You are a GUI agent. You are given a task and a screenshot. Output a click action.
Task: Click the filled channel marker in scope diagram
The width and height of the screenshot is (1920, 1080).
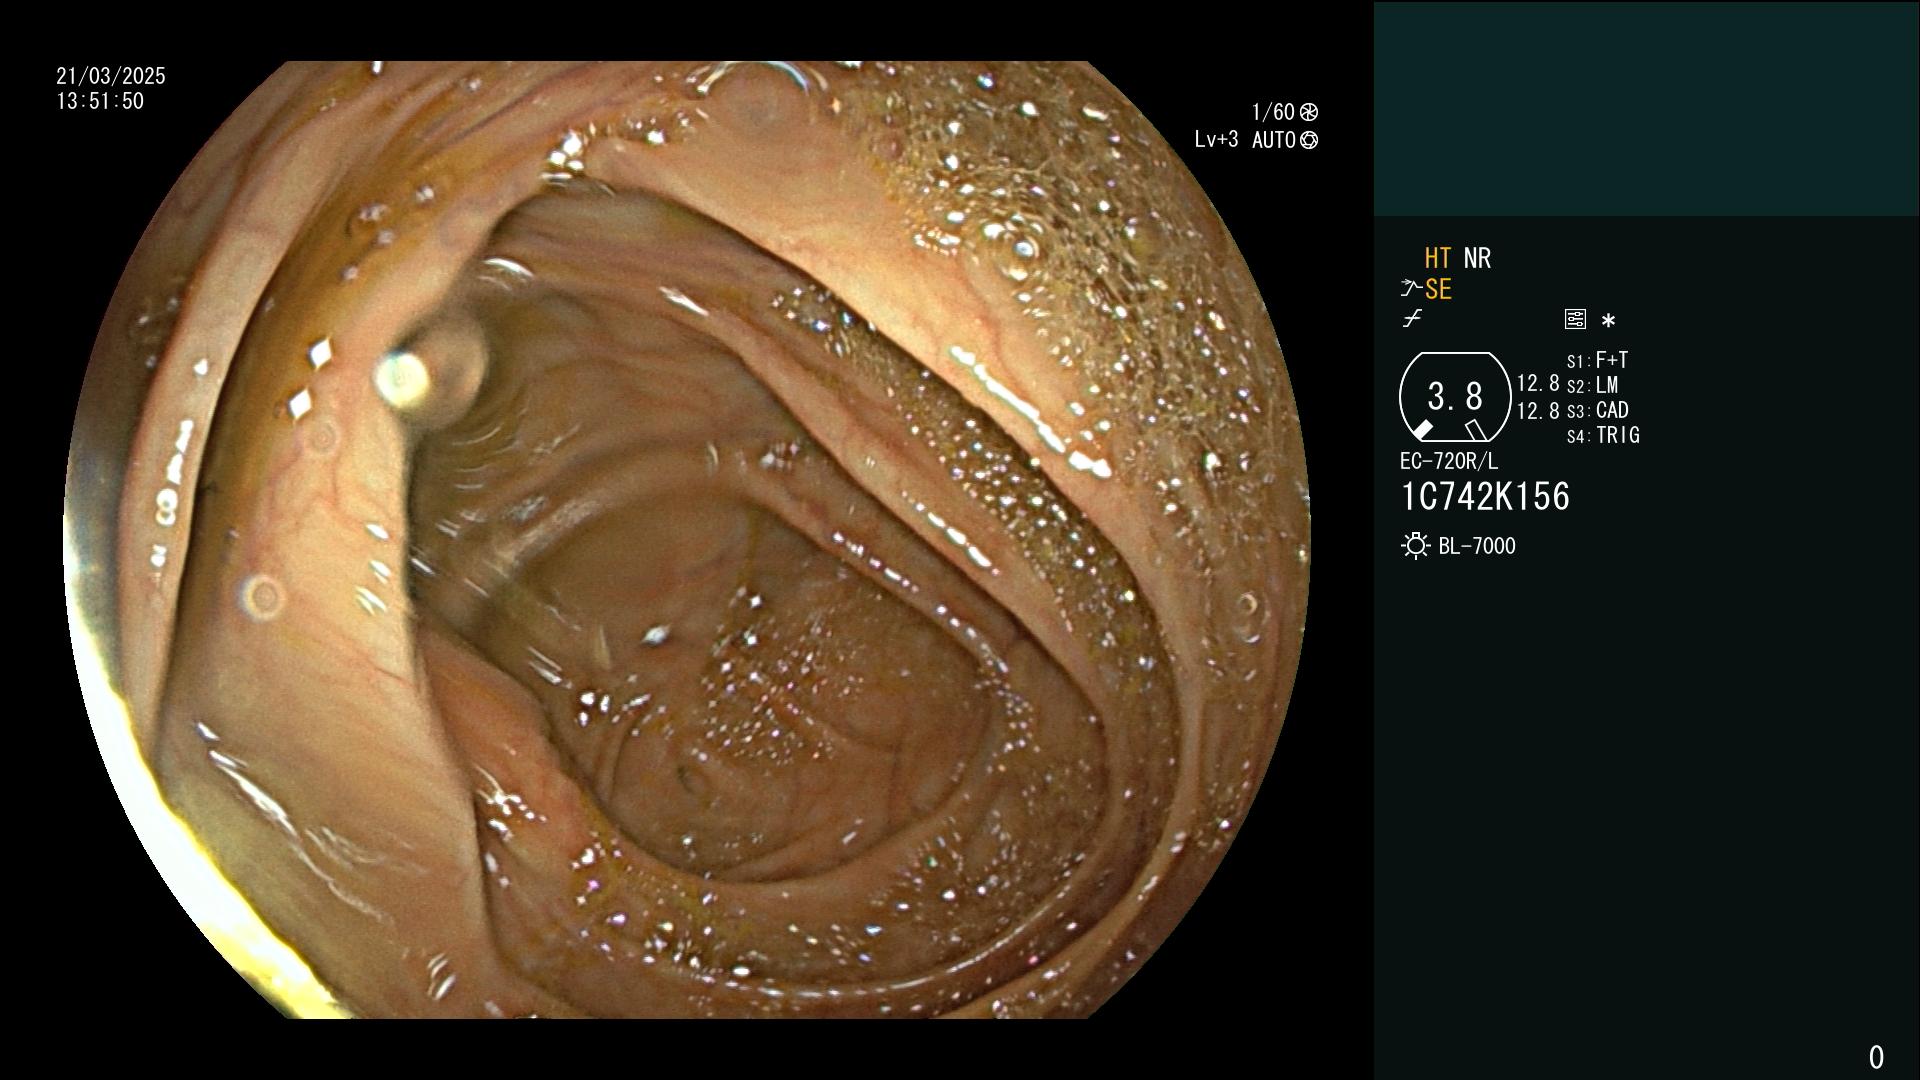1422,430
